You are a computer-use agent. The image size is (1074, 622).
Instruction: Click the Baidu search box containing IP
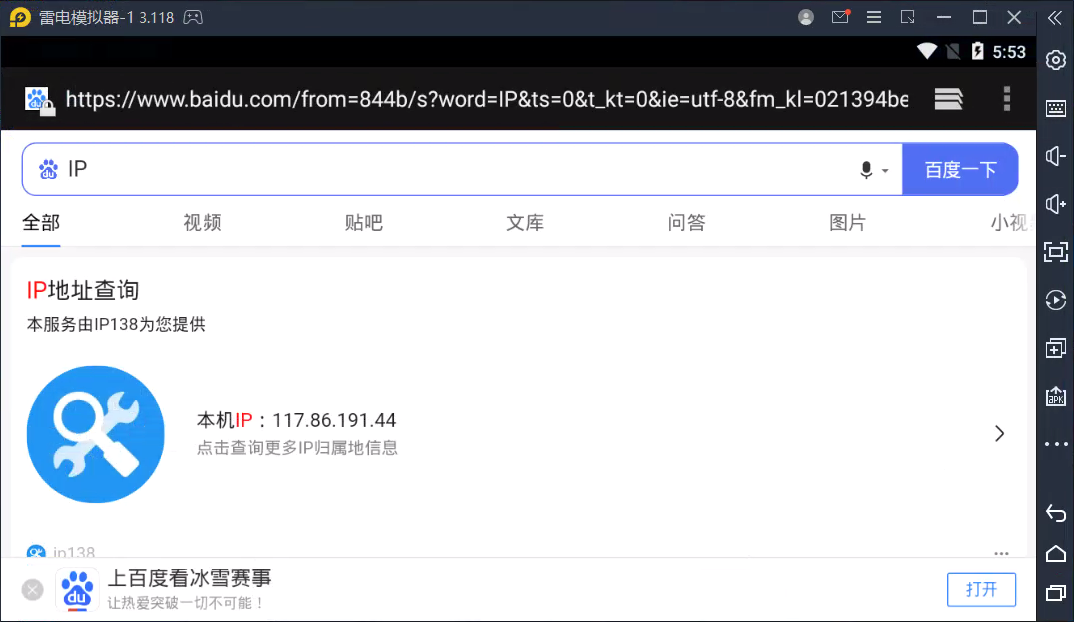point(462,169)
